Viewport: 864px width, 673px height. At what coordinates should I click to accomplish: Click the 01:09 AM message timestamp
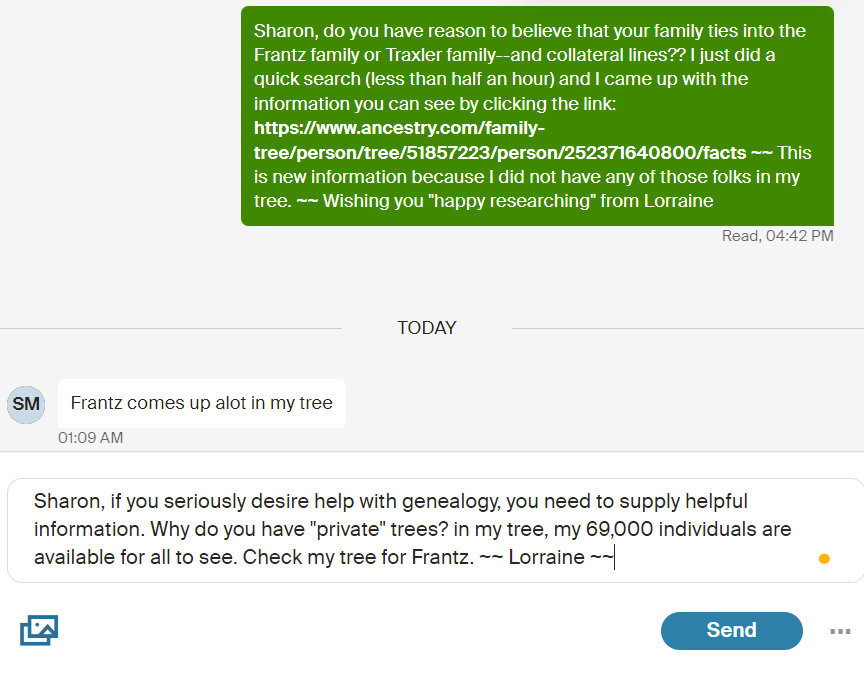(91, 438)
